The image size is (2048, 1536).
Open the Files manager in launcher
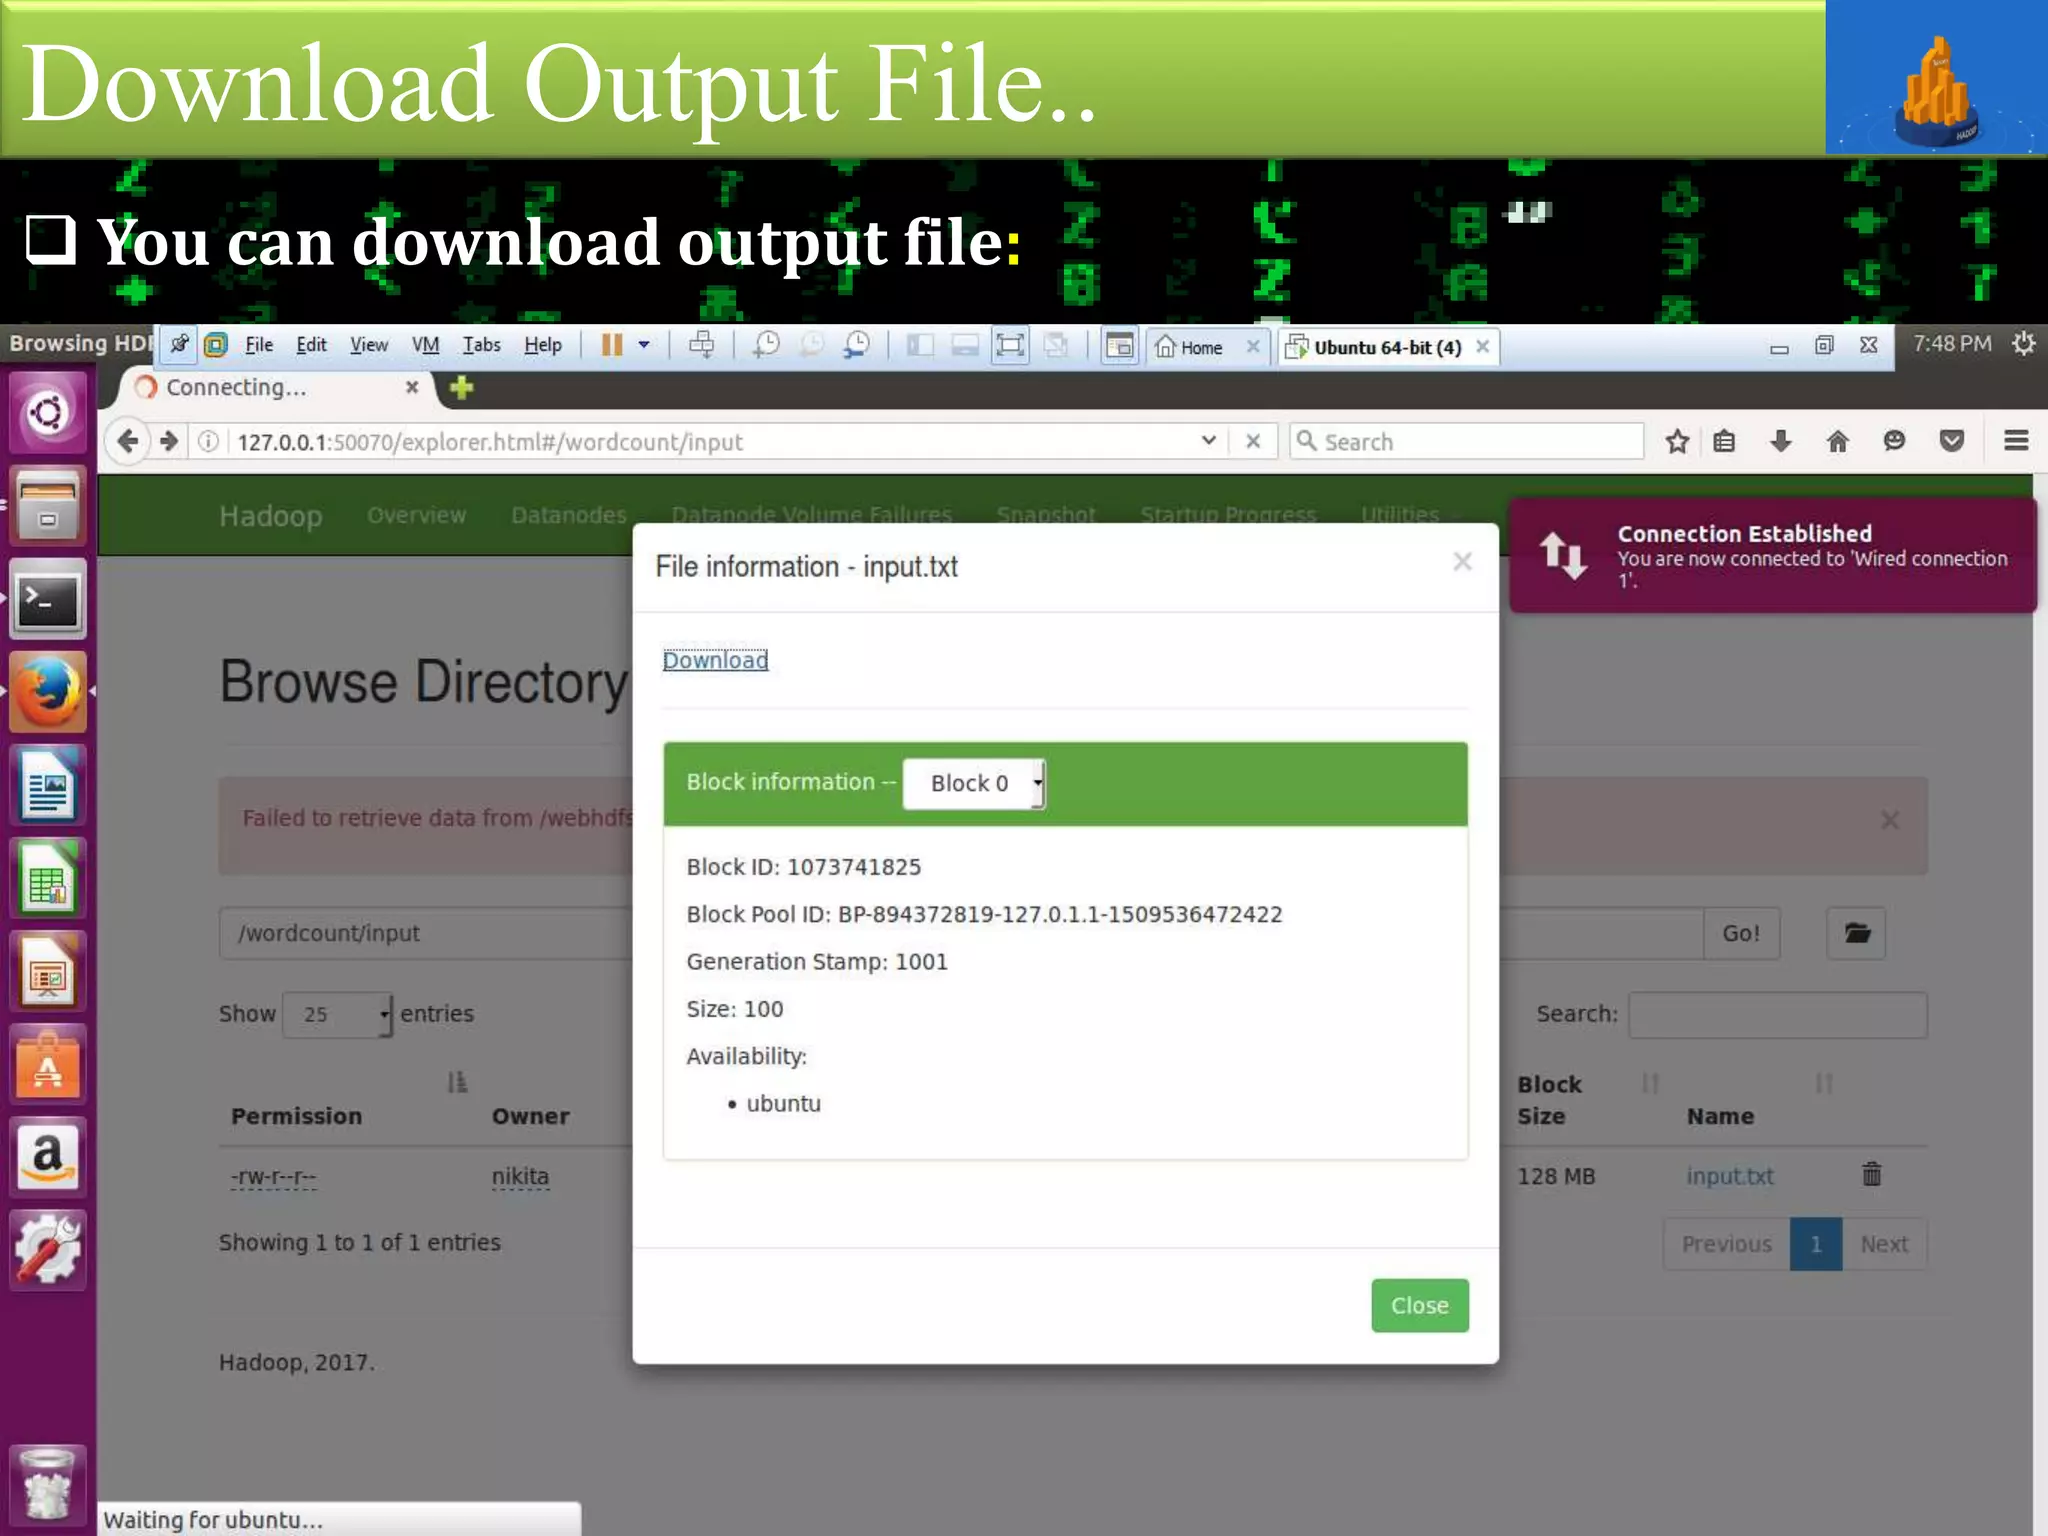point(47,505)
